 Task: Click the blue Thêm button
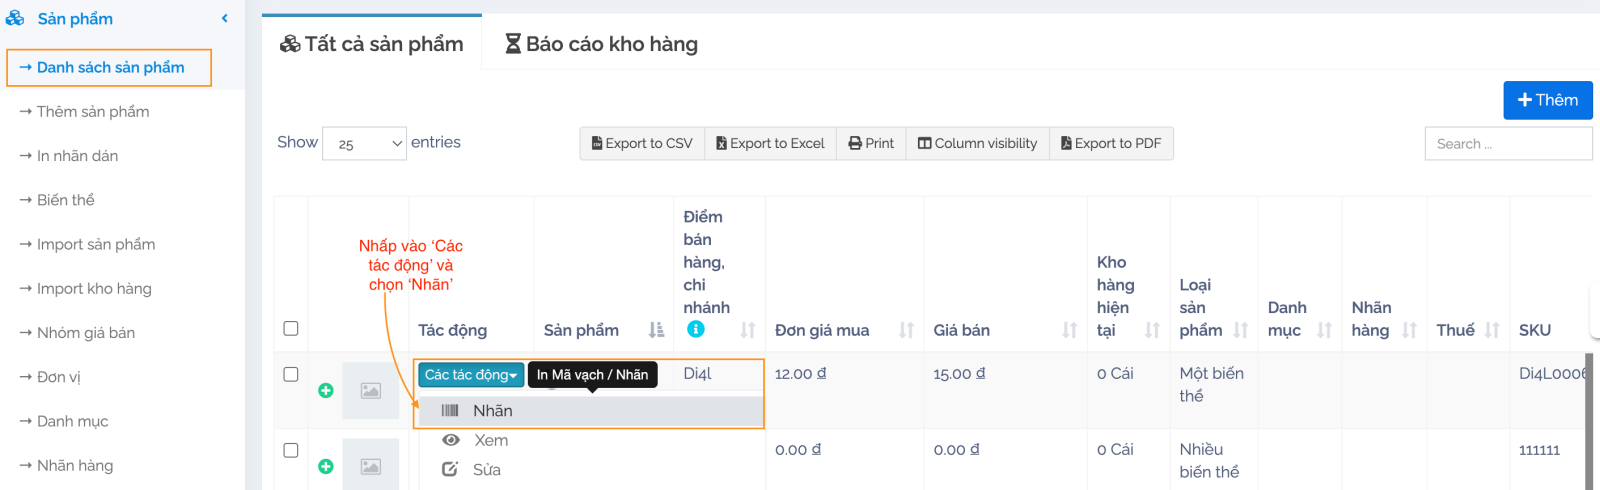tap(1547, 100)
